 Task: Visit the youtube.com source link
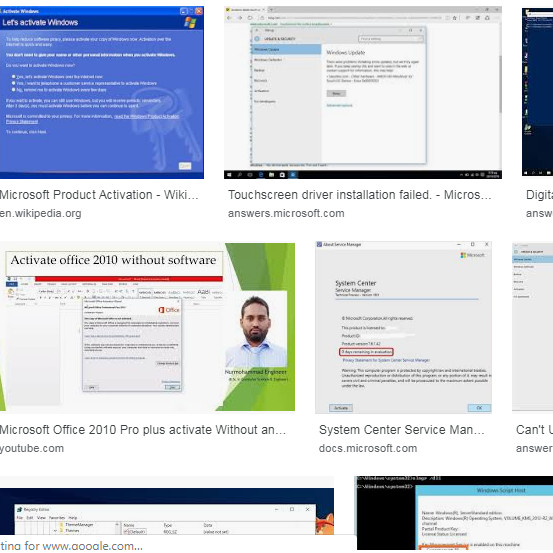(x=32, y=448)
